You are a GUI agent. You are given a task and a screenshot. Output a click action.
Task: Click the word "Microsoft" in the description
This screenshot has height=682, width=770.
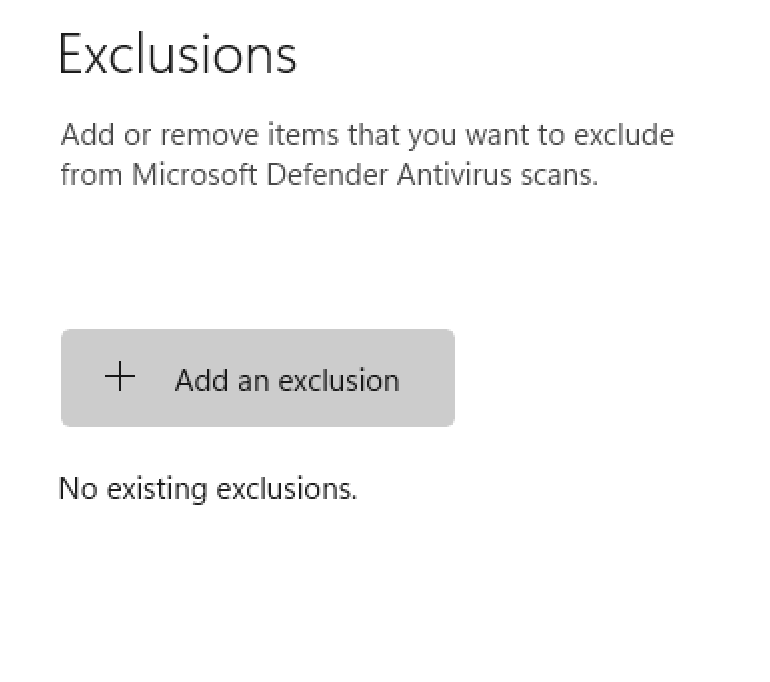coord(189,175)
